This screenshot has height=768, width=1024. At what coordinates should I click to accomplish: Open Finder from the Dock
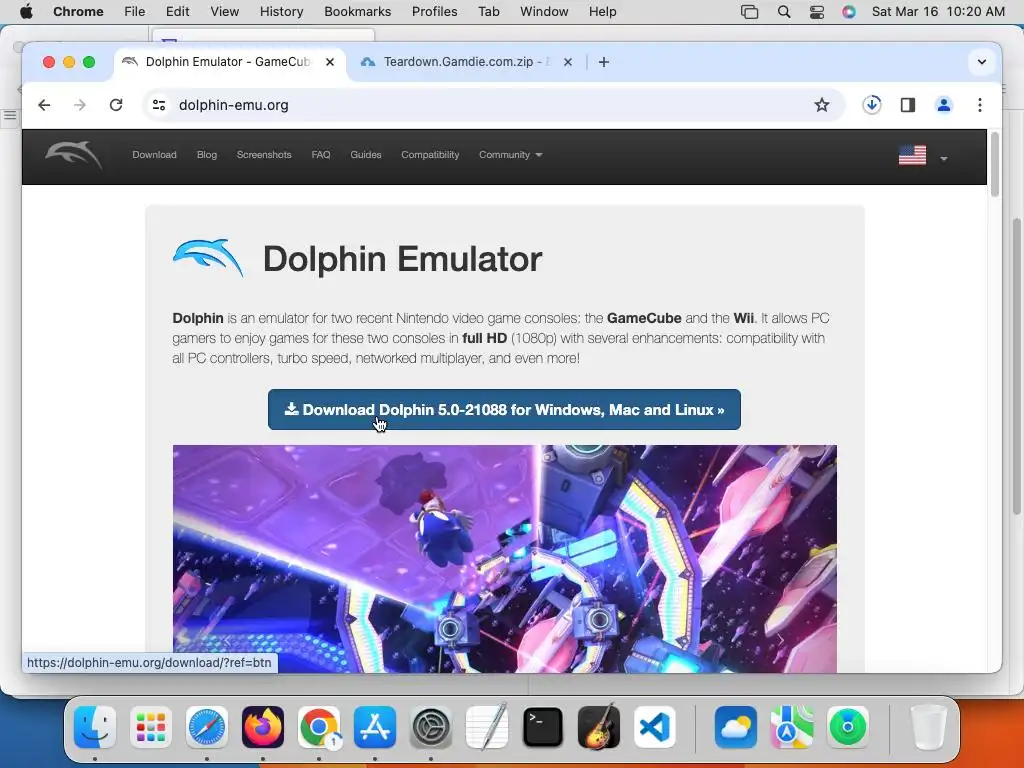click(x=95, y=727)
